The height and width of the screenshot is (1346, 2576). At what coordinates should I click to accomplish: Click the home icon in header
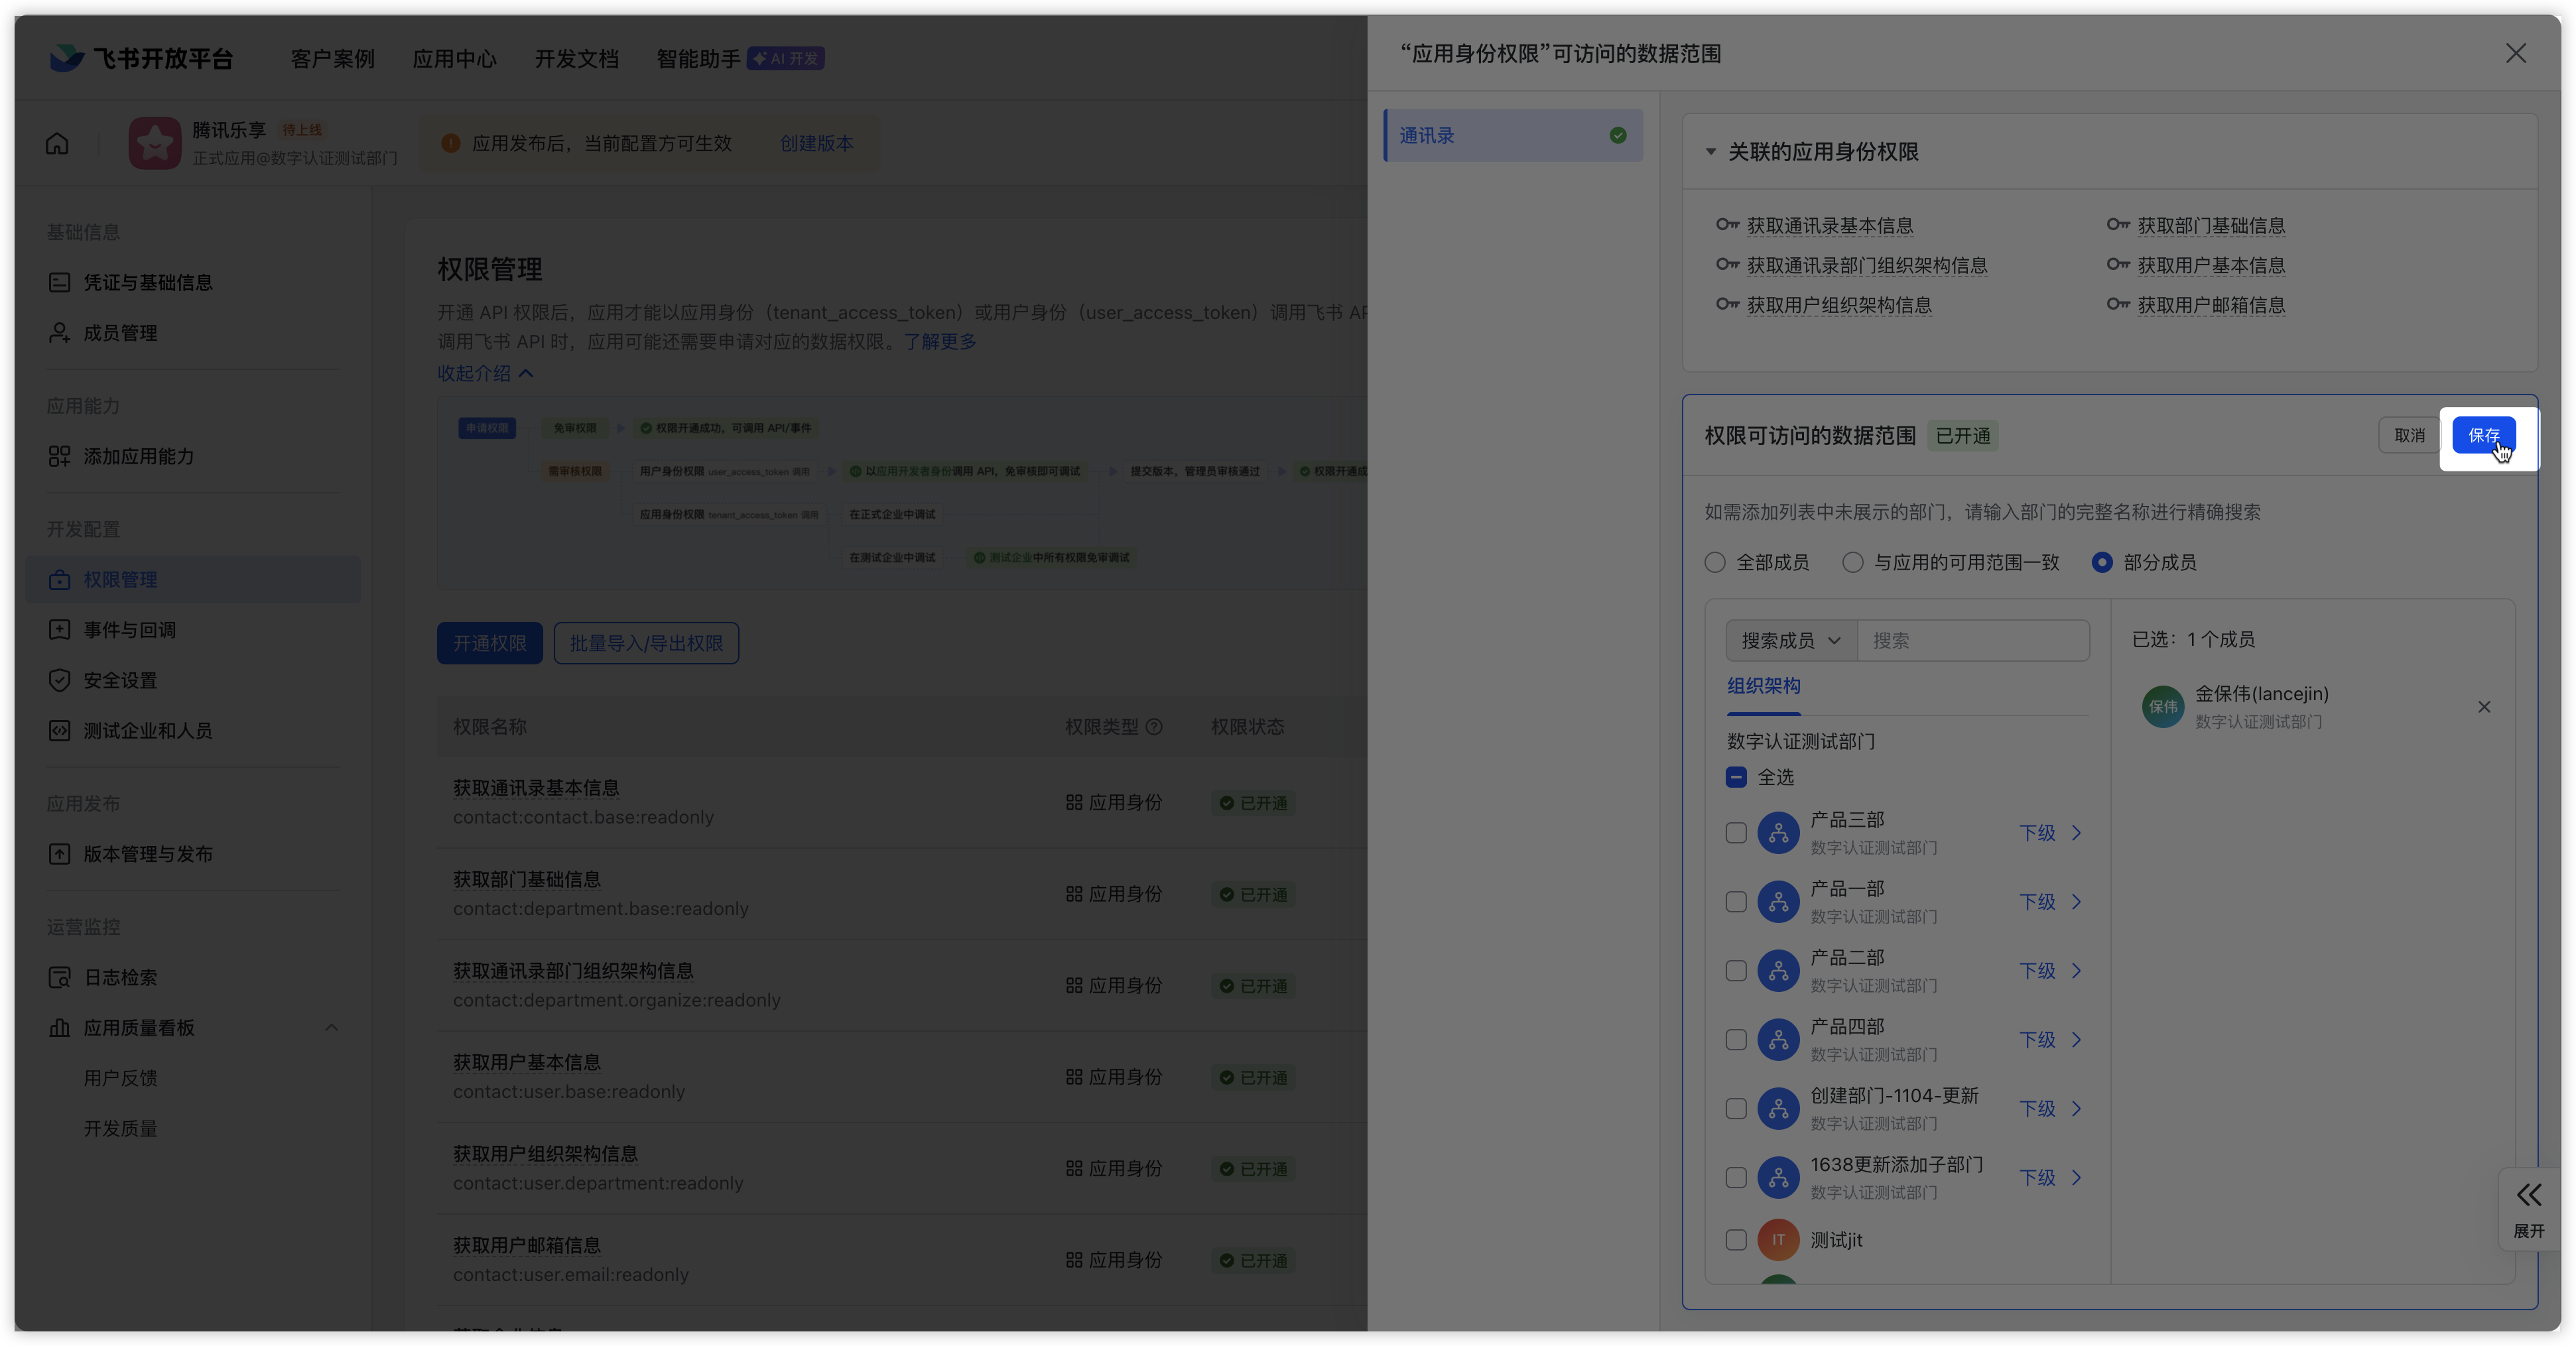pos(57,143)
